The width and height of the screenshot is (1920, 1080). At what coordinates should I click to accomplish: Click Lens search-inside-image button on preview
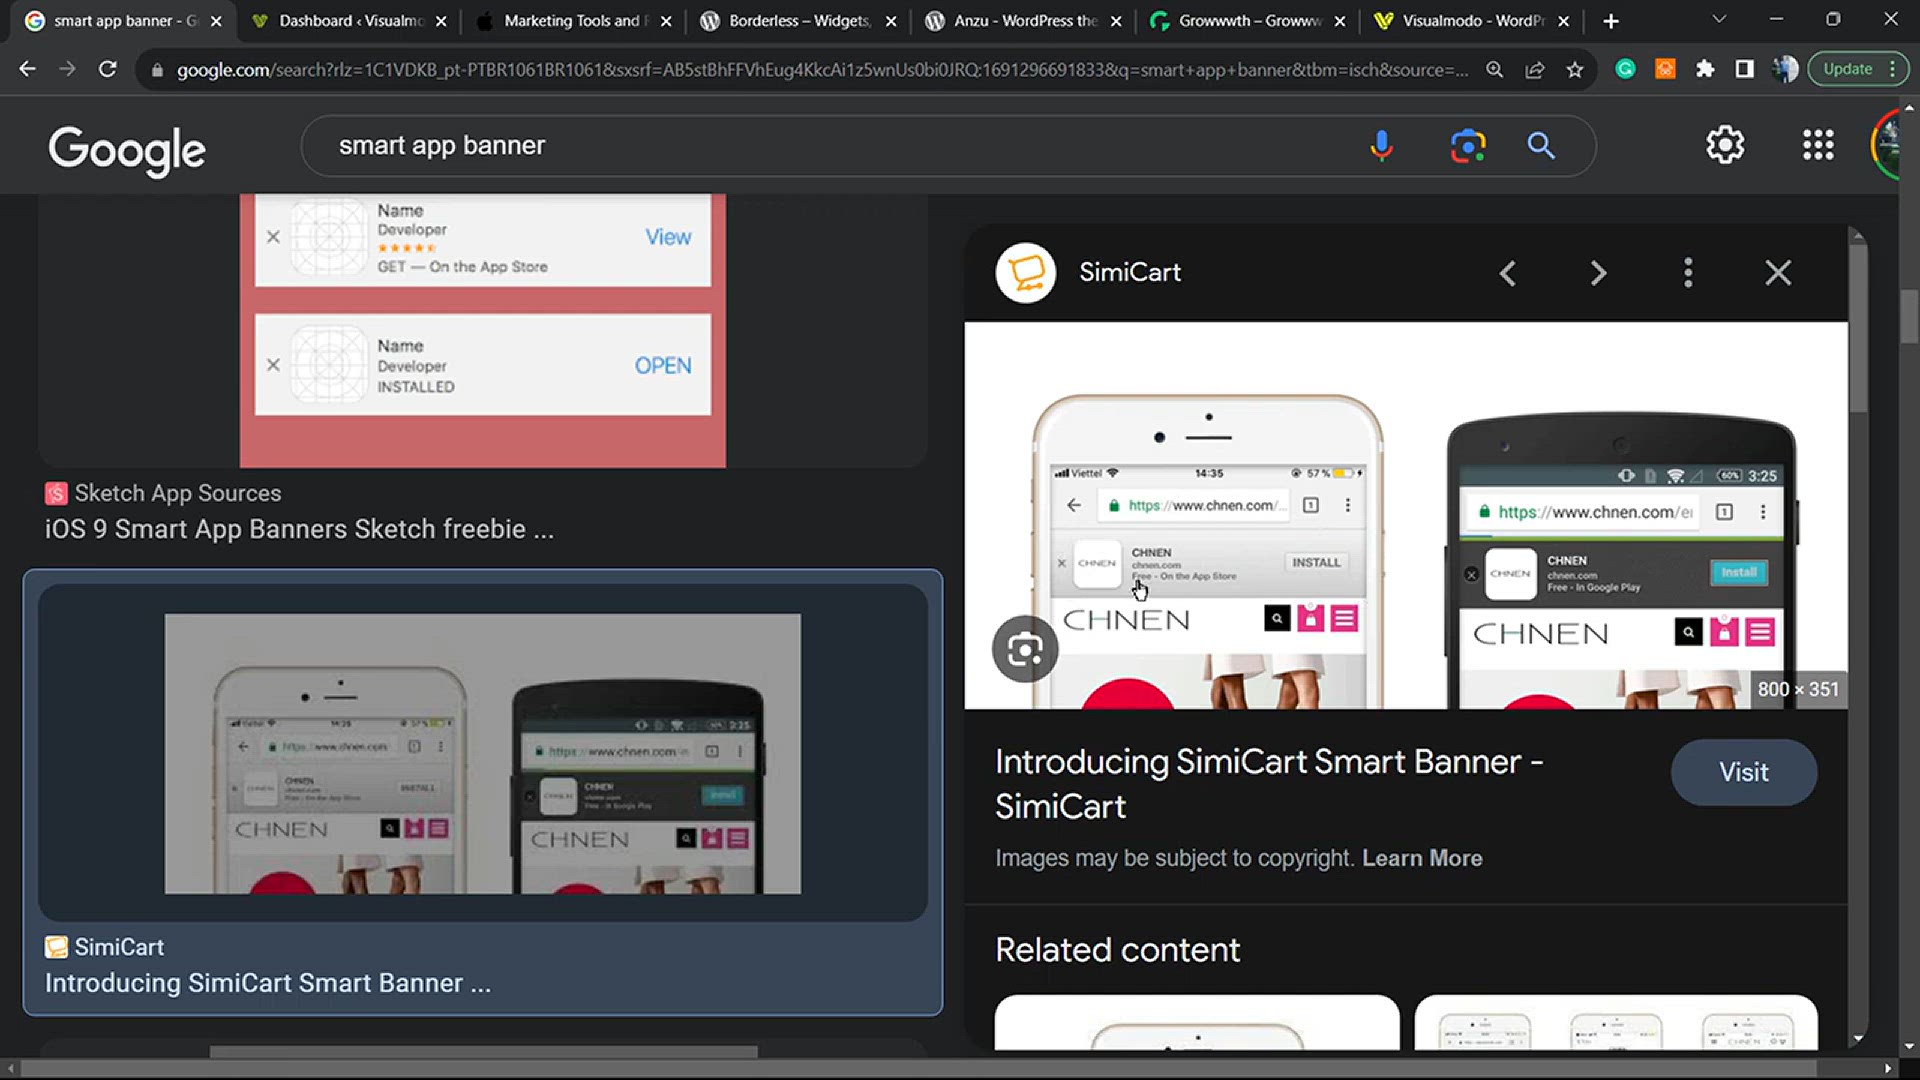tap(1025, 649)
